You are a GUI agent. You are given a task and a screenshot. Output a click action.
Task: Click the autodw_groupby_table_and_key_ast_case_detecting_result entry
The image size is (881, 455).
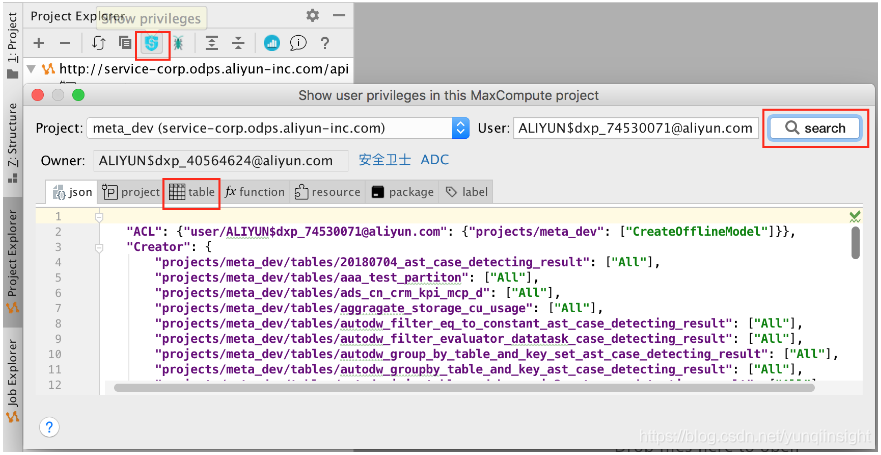(442, 369)
